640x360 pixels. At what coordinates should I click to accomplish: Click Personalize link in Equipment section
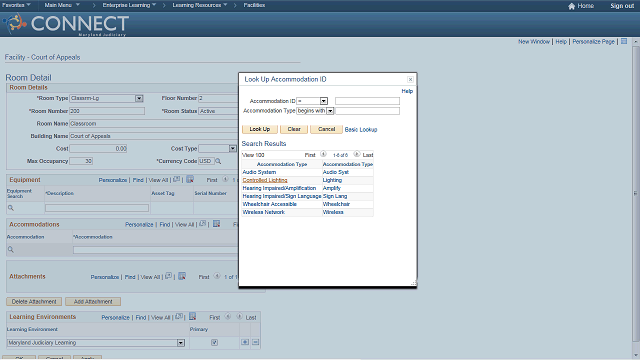point(113,180)
